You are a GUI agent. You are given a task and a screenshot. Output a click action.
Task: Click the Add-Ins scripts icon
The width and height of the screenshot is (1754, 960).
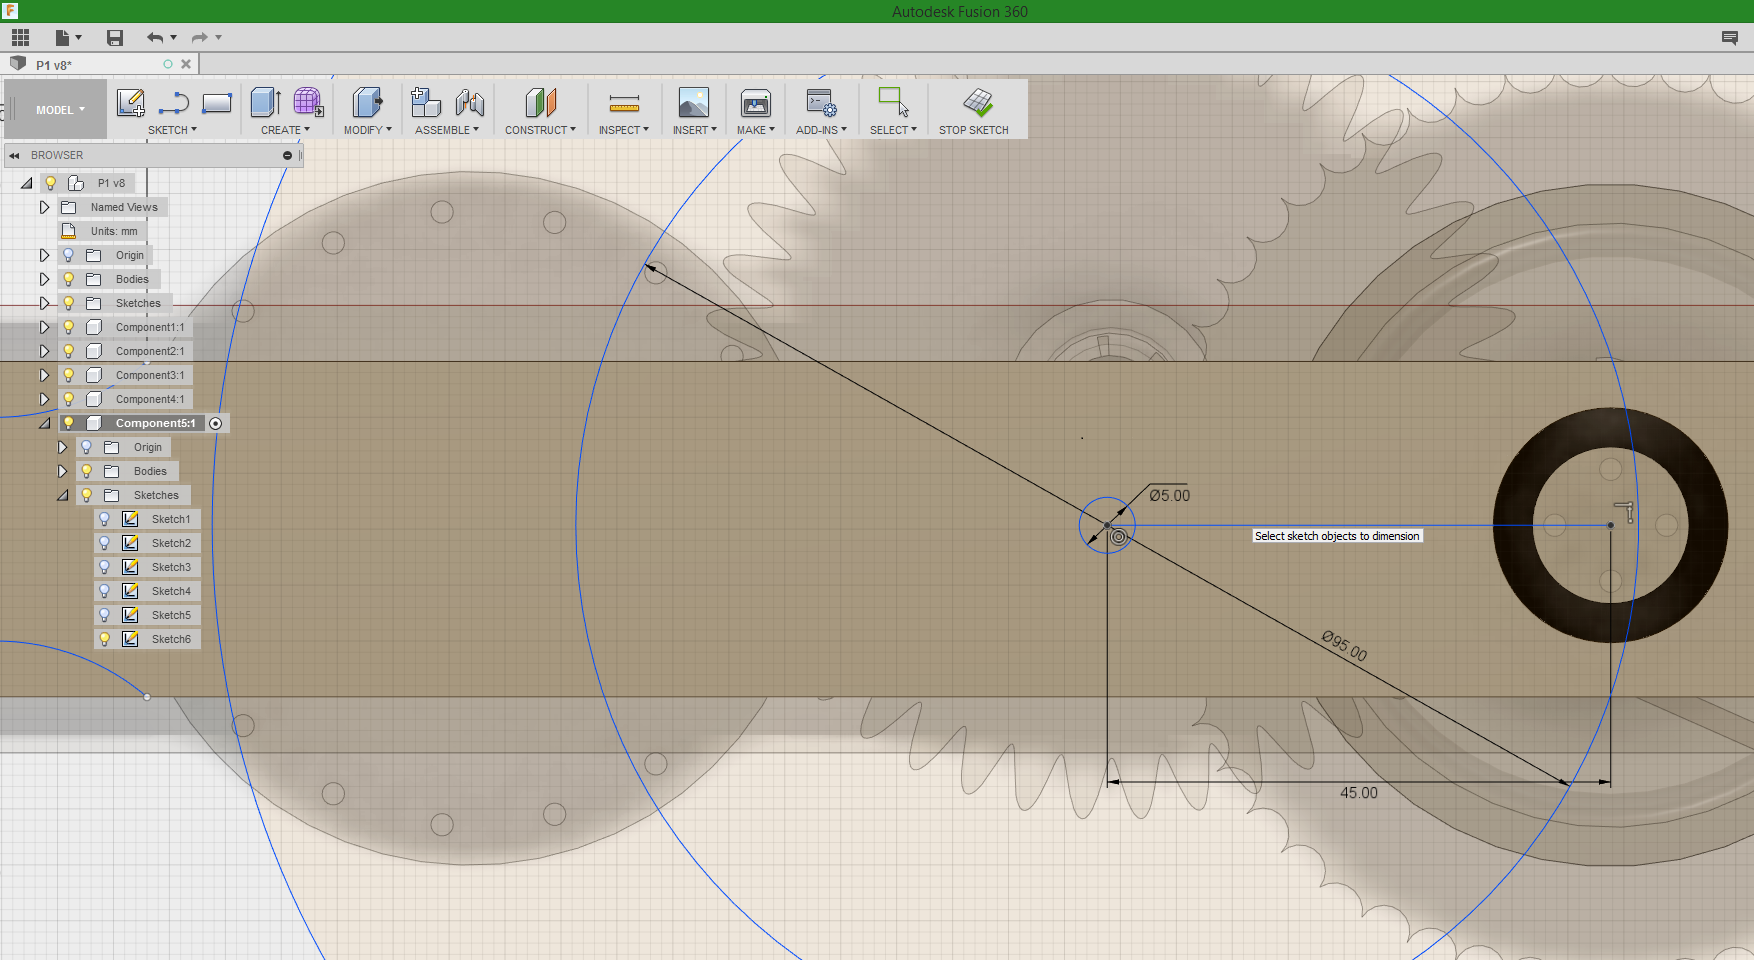point(822,102)
